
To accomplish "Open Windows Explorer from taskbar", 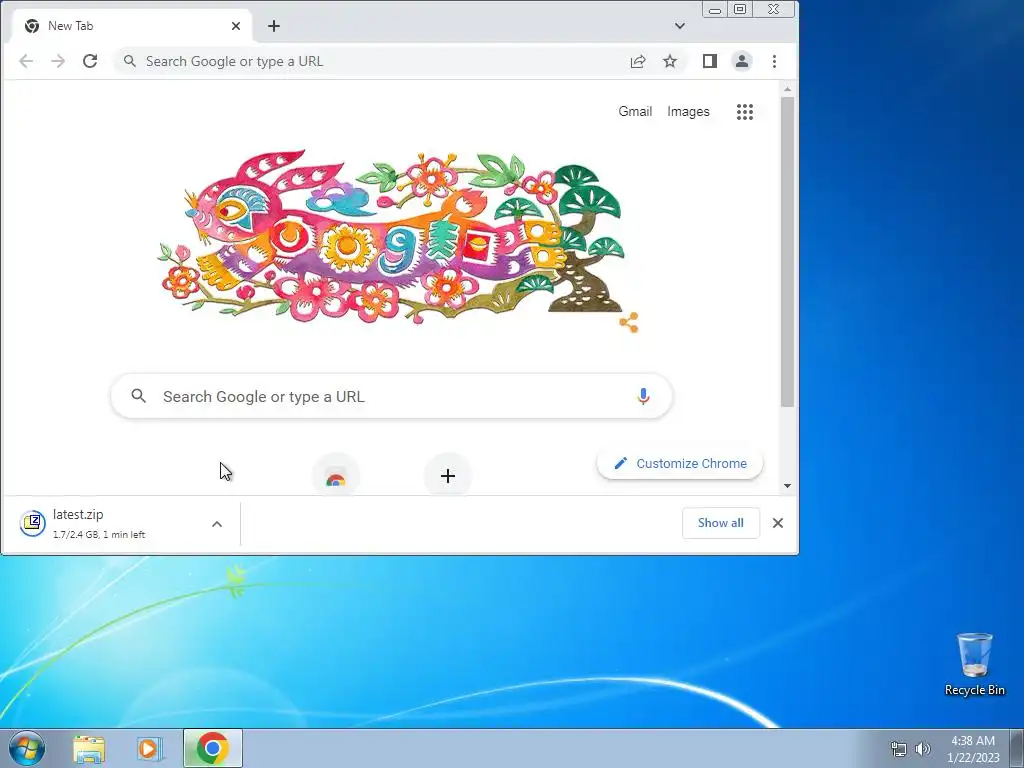I will [x=89, y=748].
